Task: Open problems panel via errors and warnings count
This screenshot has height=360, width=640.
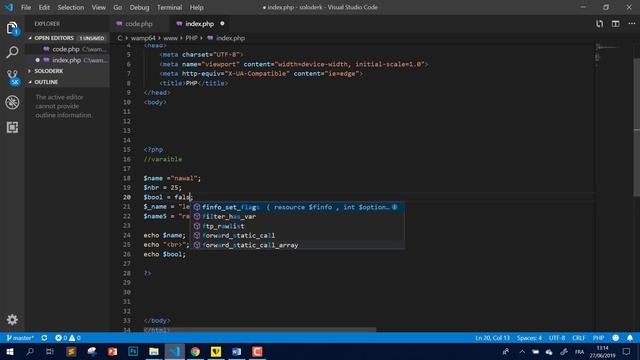Action: click(x=68, y=338)
